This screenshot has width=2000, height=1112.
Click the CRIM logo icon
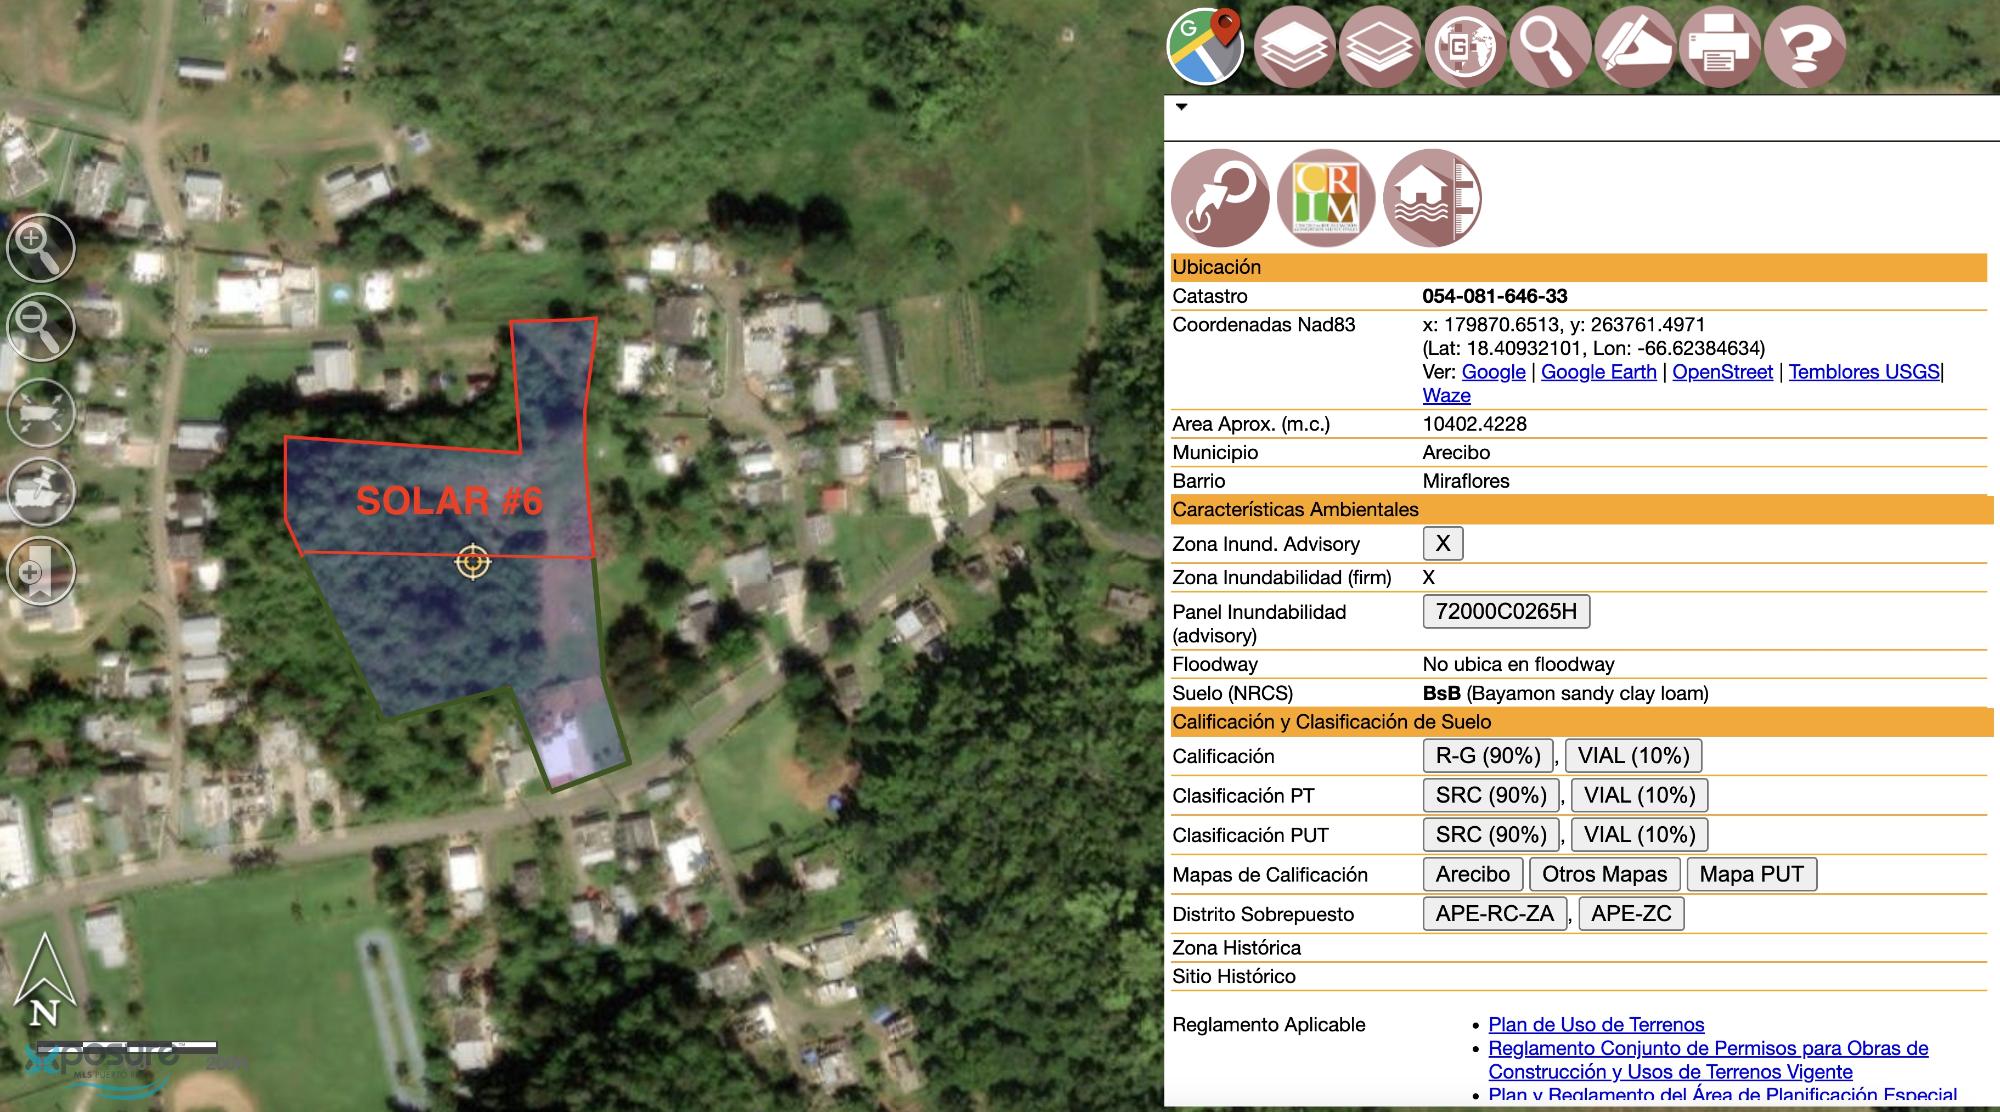1325,198
